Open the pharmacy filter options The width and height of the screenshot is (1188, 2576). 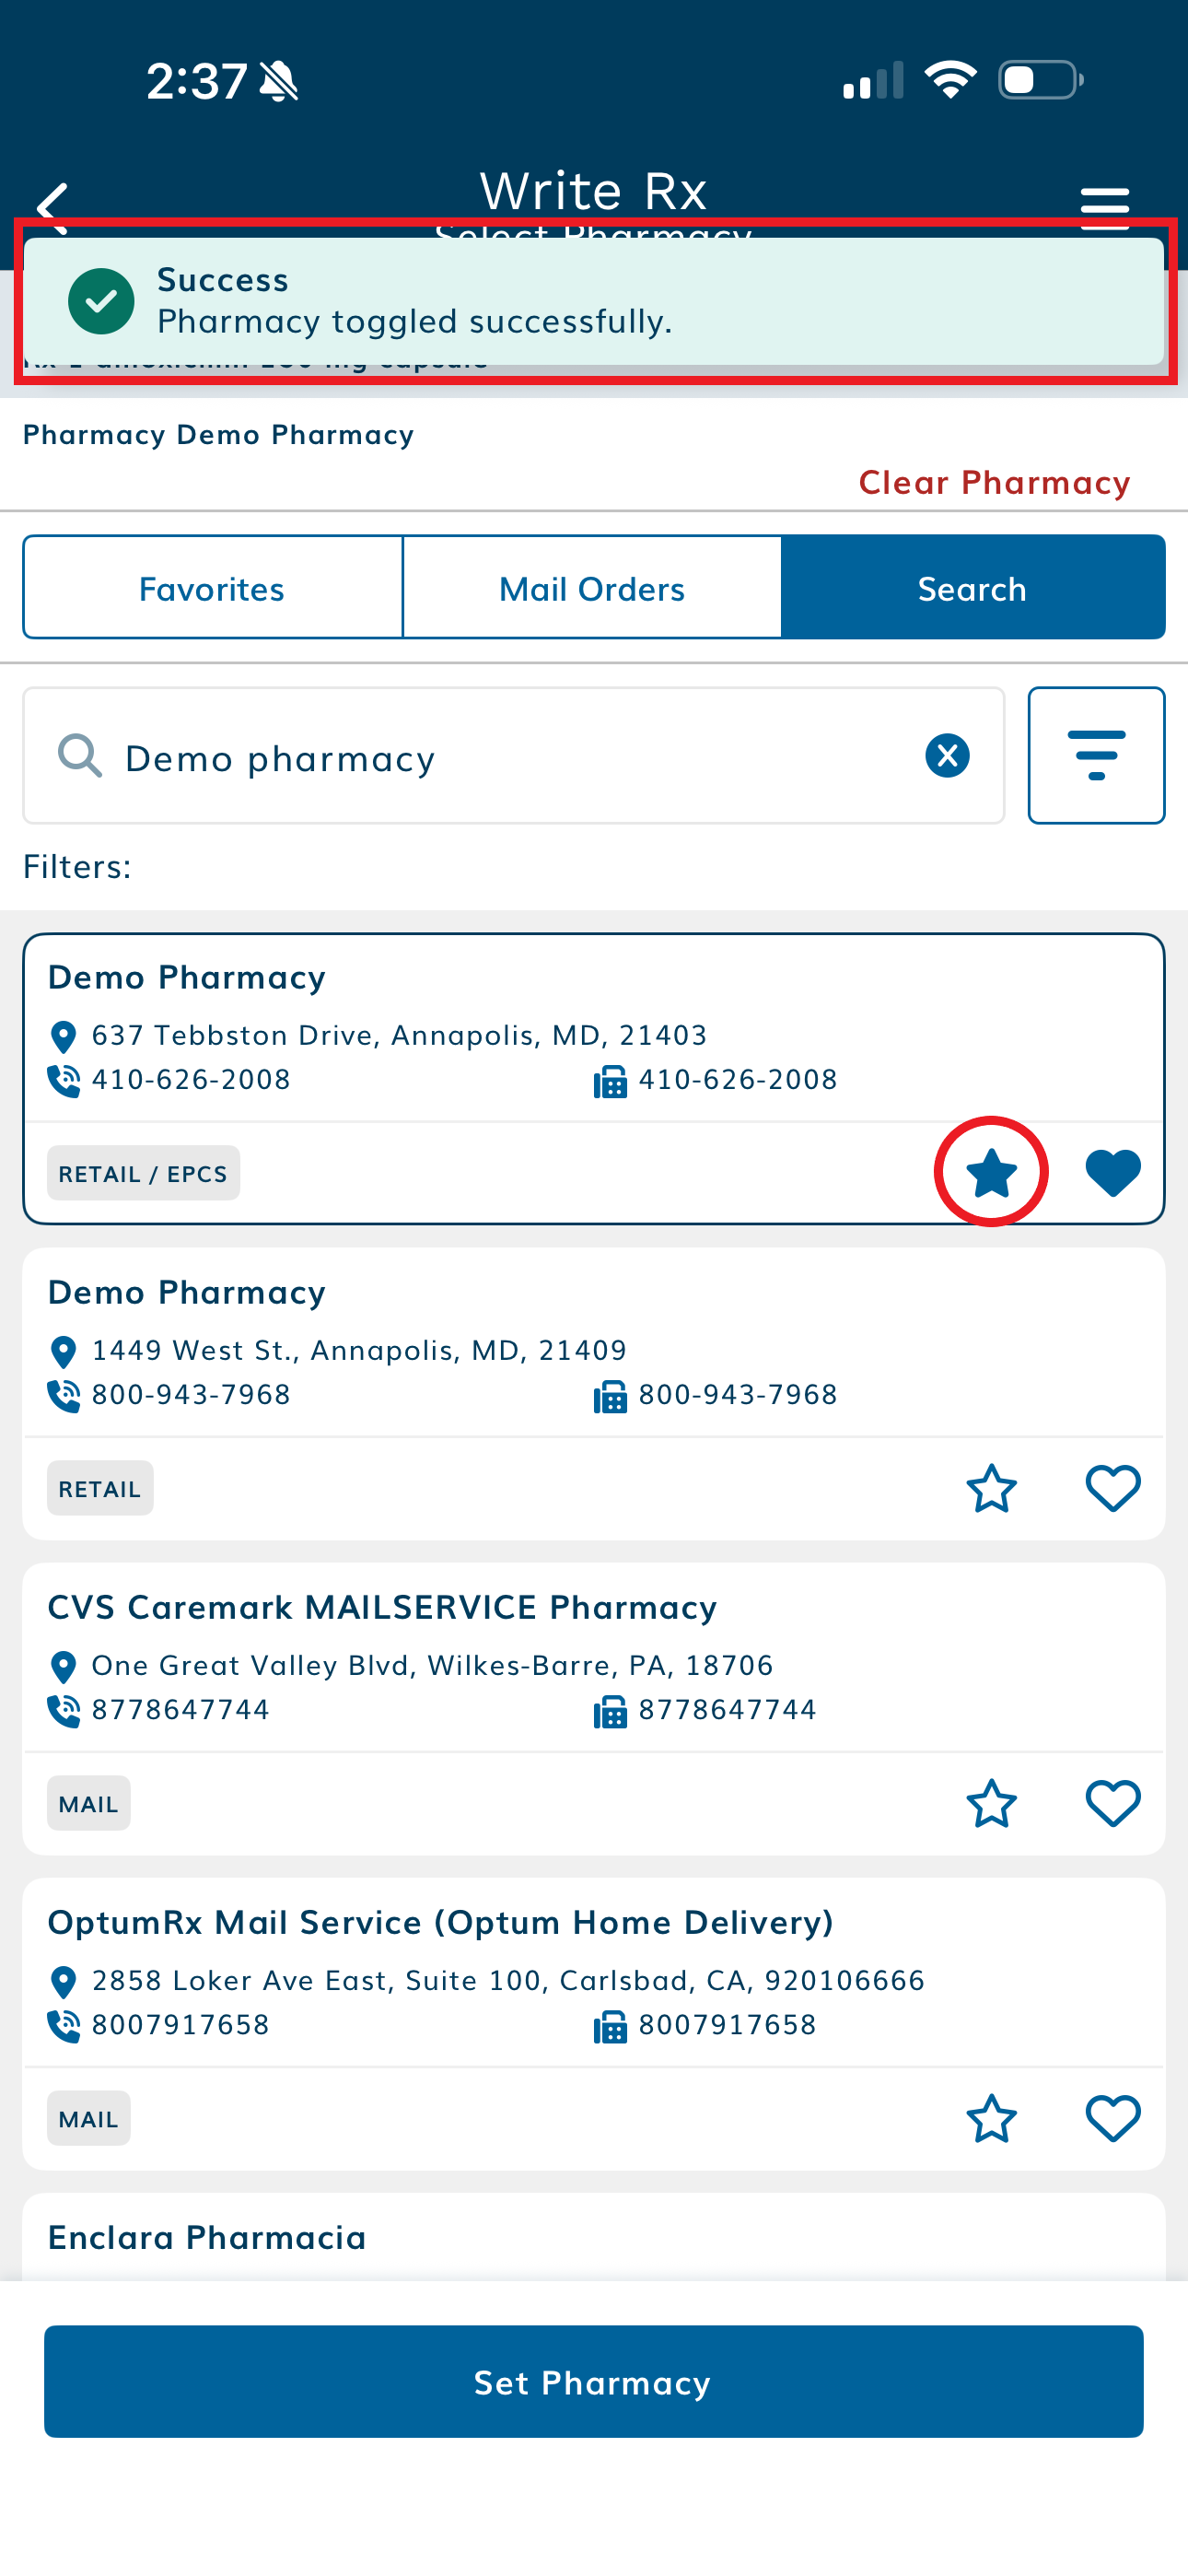(1096, 755)
